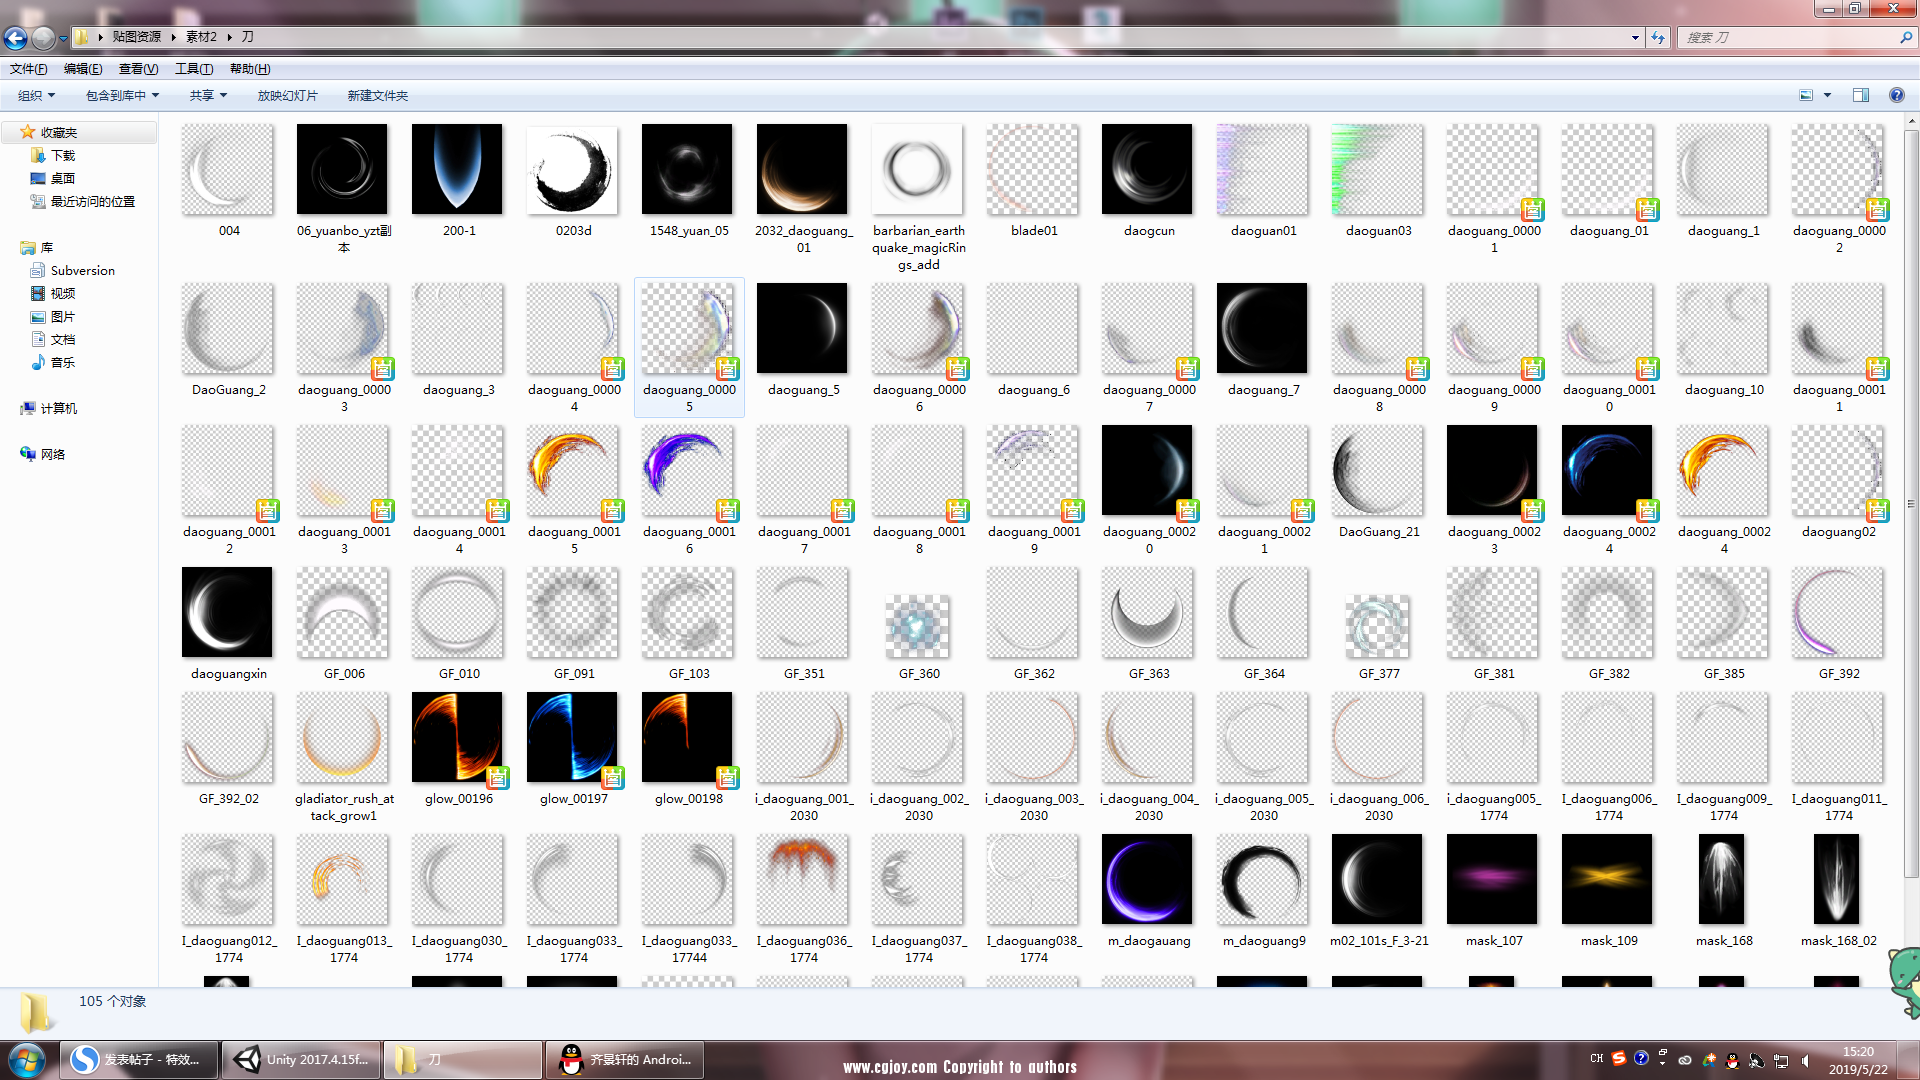Select the gladiator_rush_attack_grow1 thumbnail

343,737
